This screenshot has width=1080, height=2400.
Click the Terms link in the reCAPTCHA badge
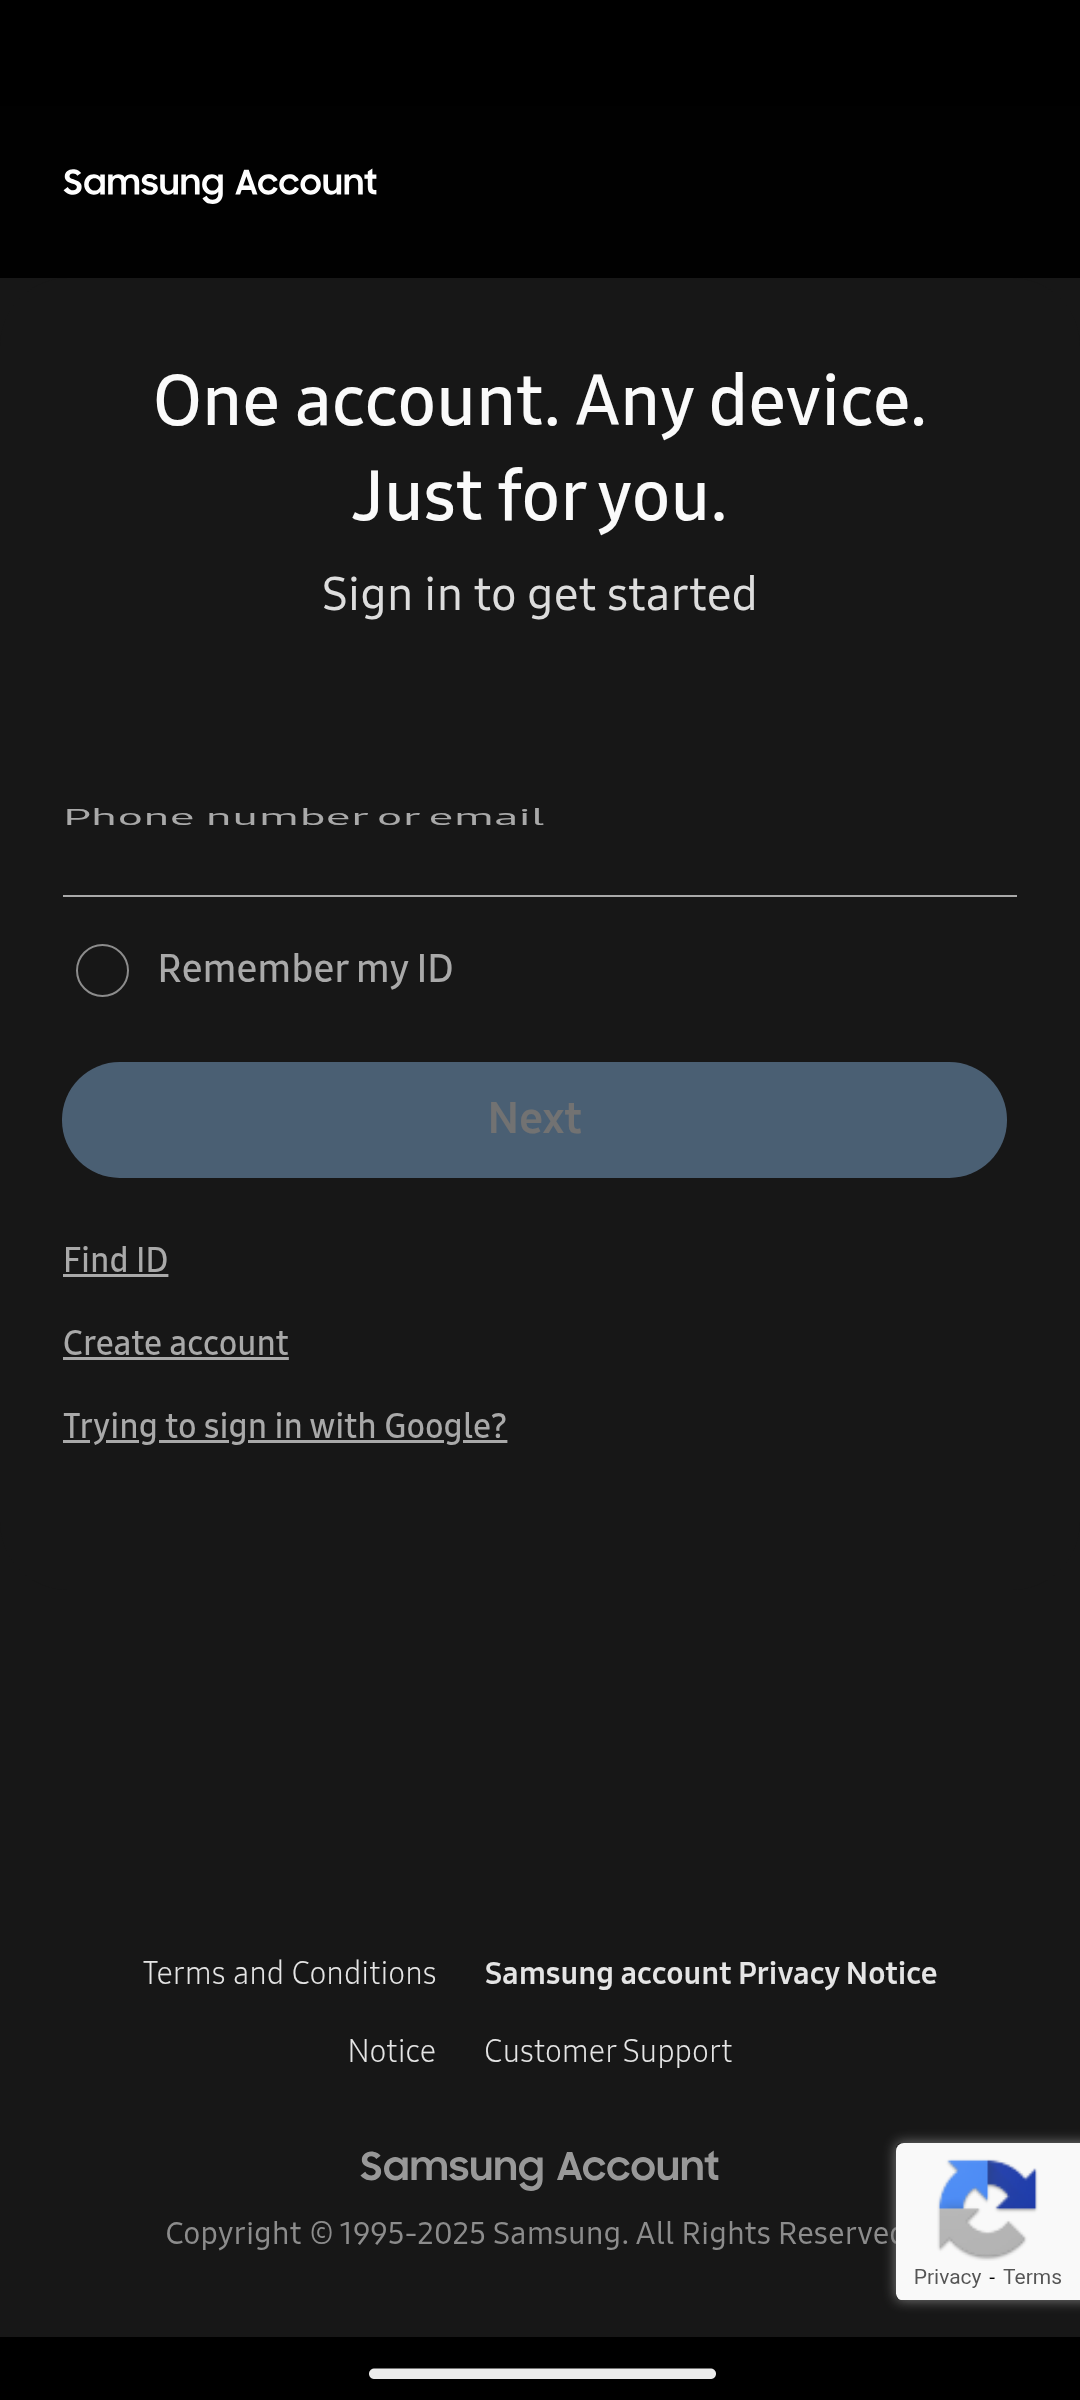(x=1031, y=2277)
